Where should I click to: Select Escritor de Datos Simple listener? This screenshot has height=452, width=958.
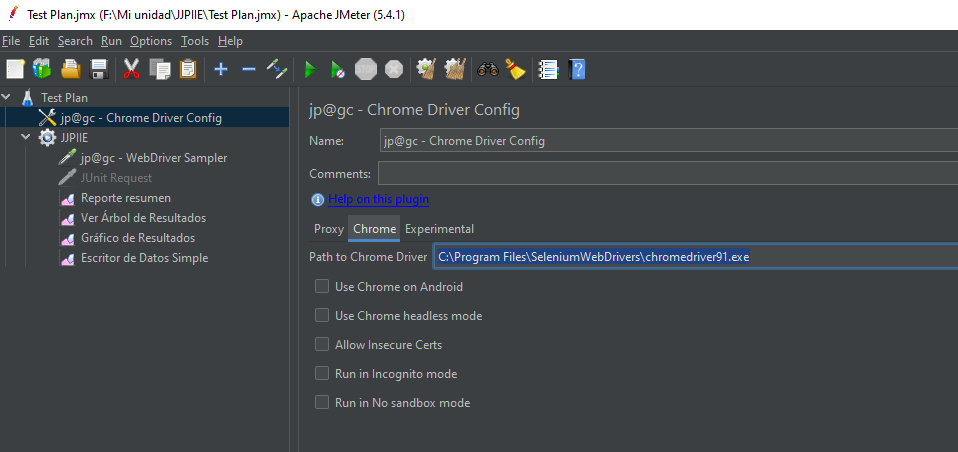click(144, 258)
